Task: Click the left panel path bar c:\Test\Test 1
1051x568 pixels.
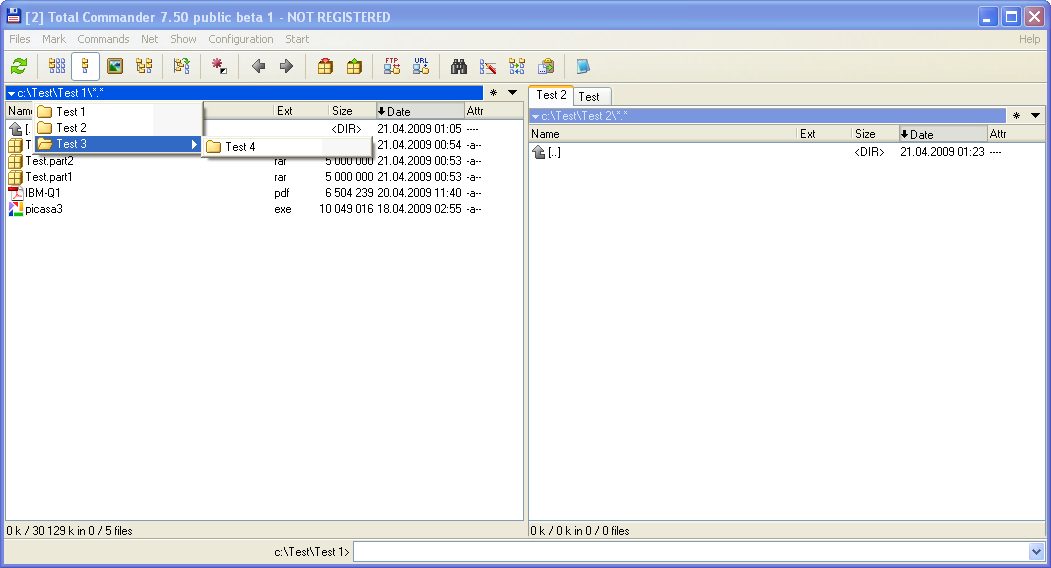Action: click(x=244, y=93)
